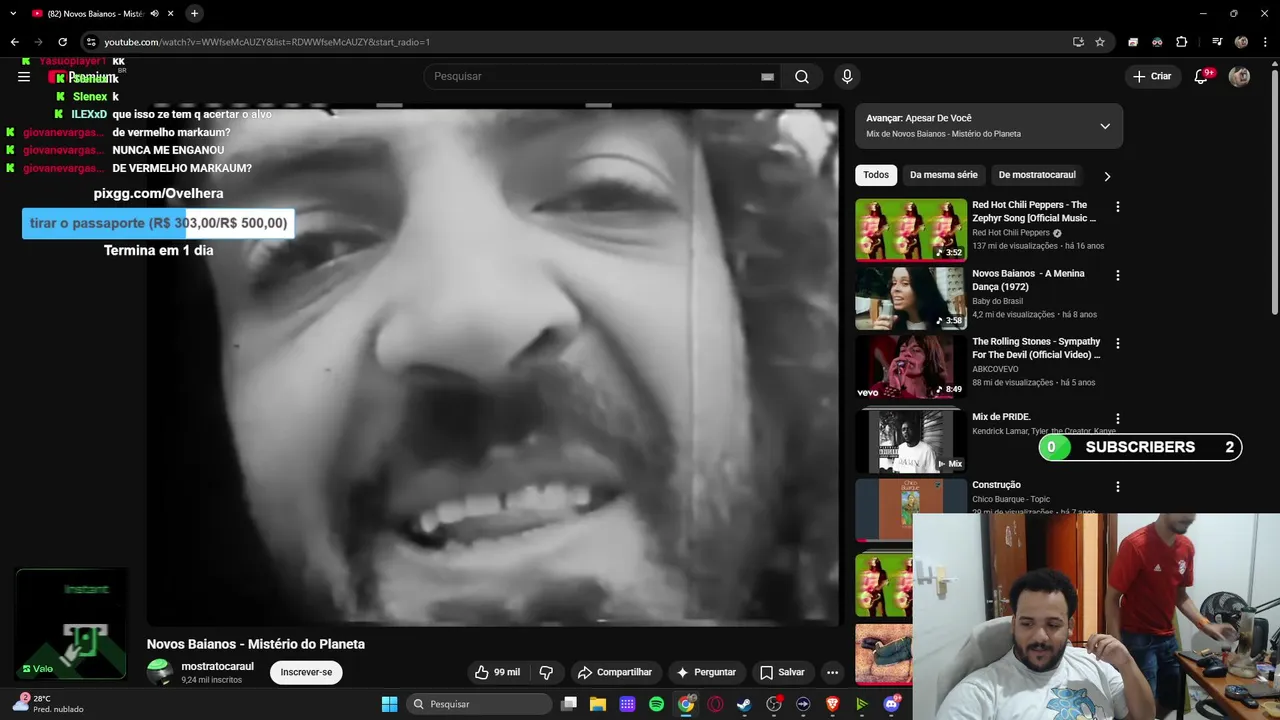Image resolution: width=1280 pixels, height=720 pixels.
Task: View site information icon in address bar
Action: click(x=91, y=42)
